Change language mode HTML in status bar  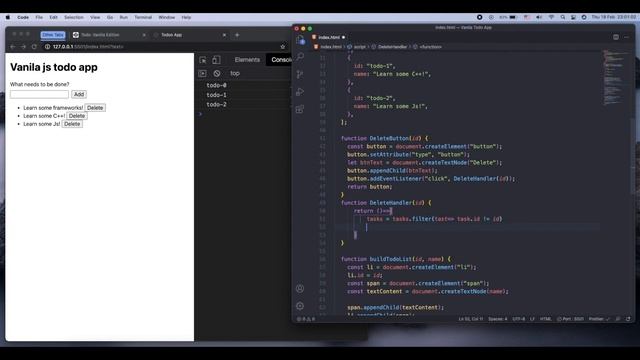pos(546,319)
